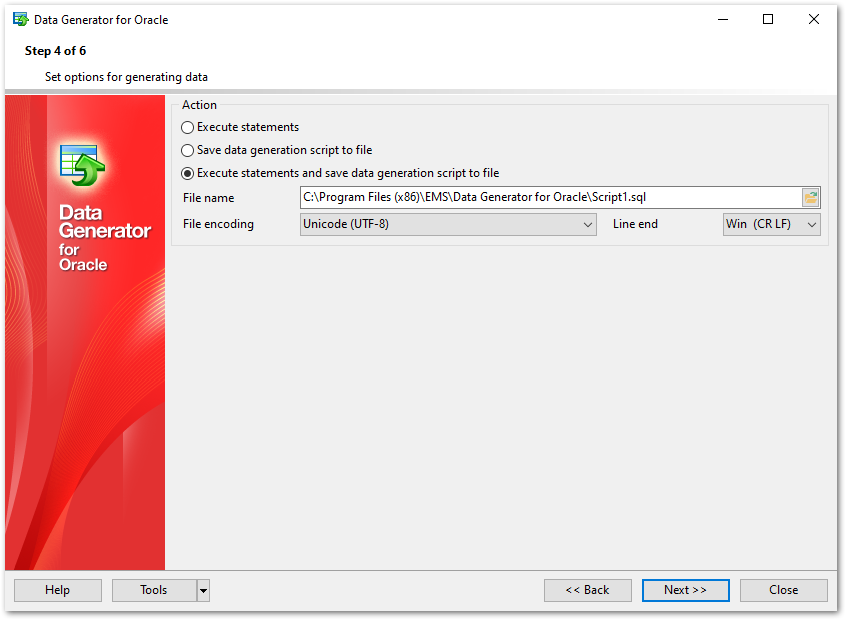This screenshot has width=846, height=620.
Task: Close the window using the title bar X
Action: [813, 19]
